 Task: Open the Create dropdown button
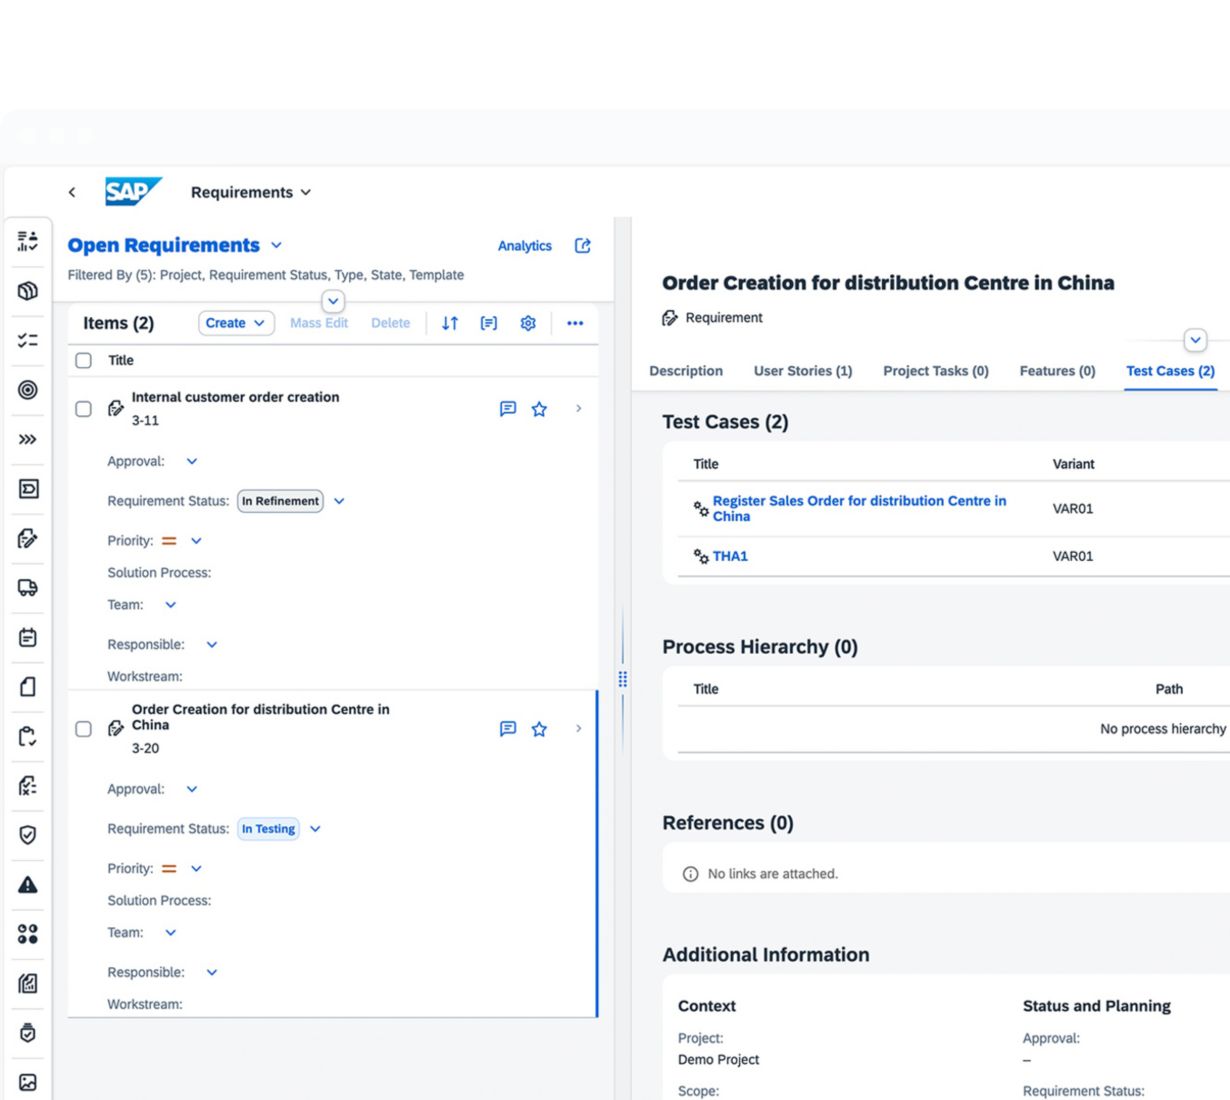coord(236,323)
